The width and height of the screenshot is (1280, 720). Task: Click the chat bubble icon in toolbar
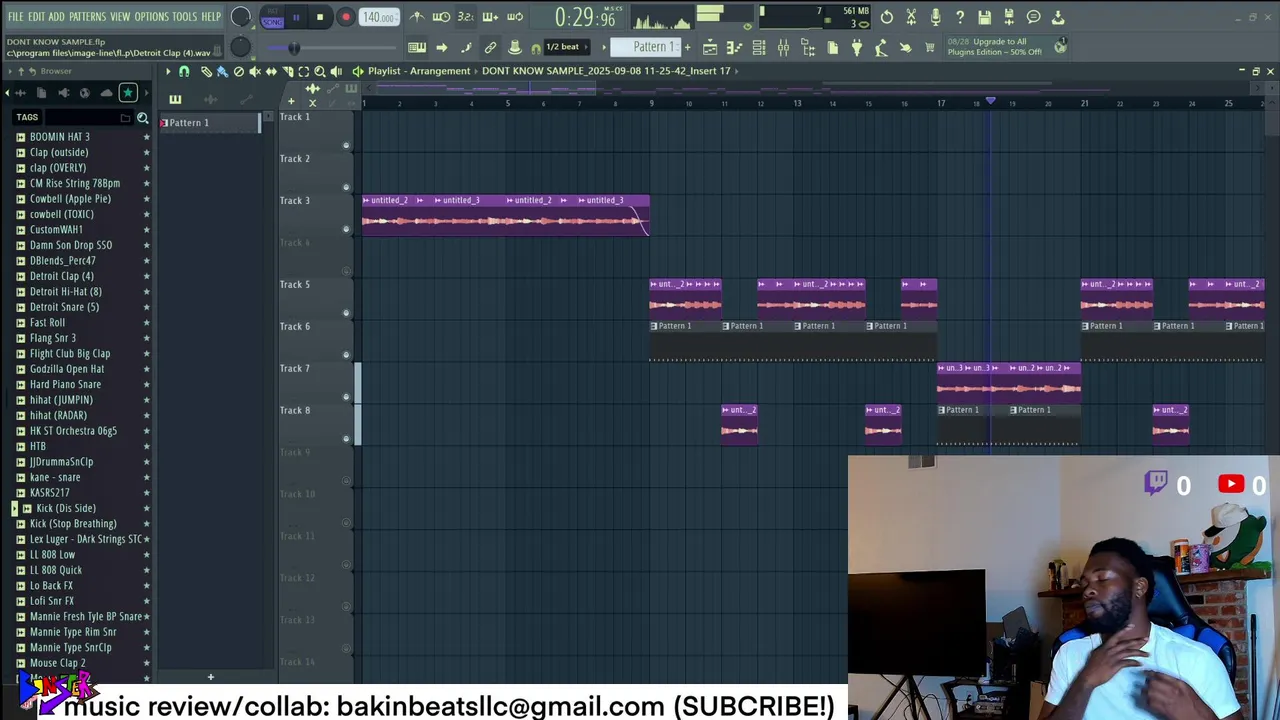coord(1034,17)
